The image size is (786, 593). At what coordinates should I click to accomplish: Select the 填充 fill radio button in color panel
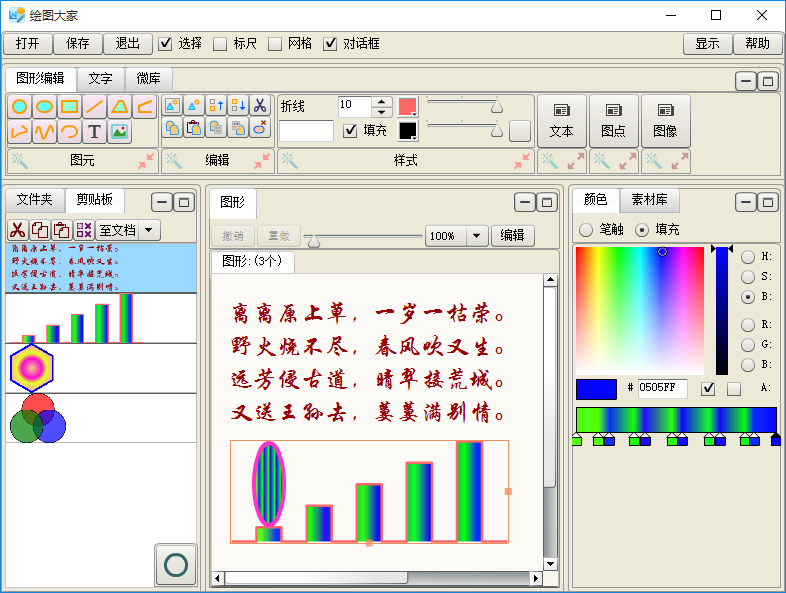coord(642,230)
